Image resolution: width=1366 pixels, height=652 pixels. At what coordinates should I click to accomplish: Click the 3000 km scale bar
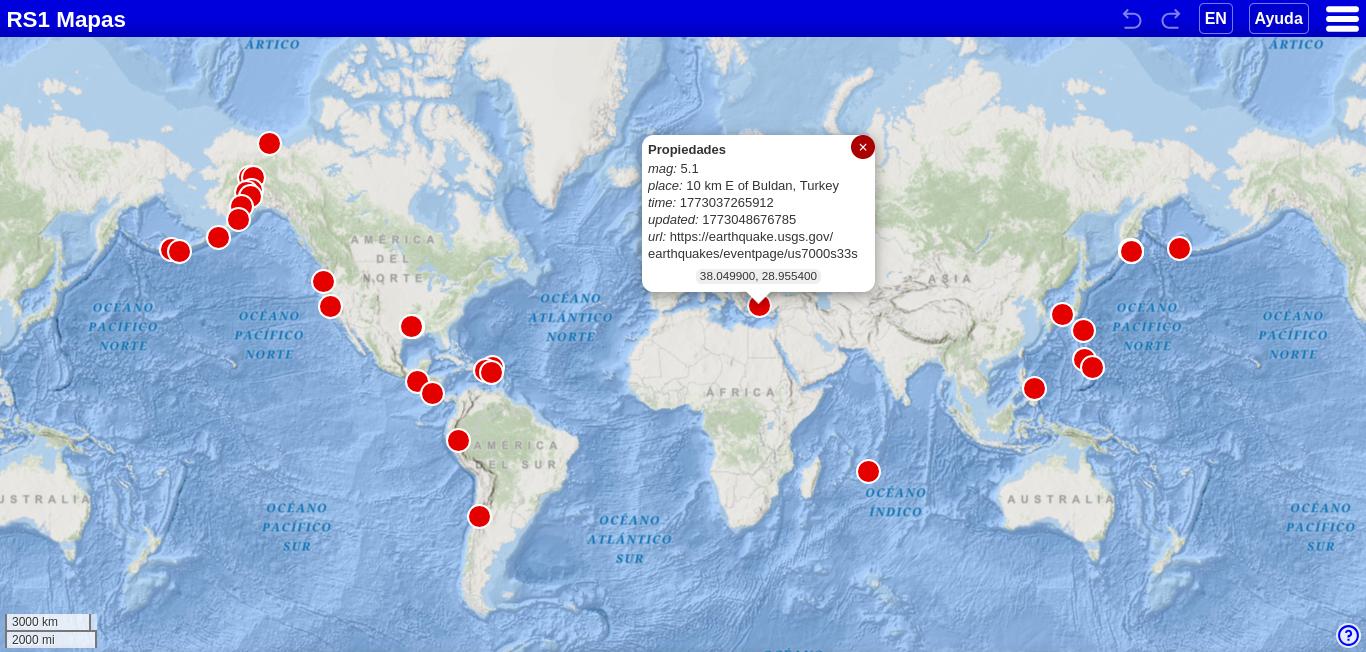point(48,622)
